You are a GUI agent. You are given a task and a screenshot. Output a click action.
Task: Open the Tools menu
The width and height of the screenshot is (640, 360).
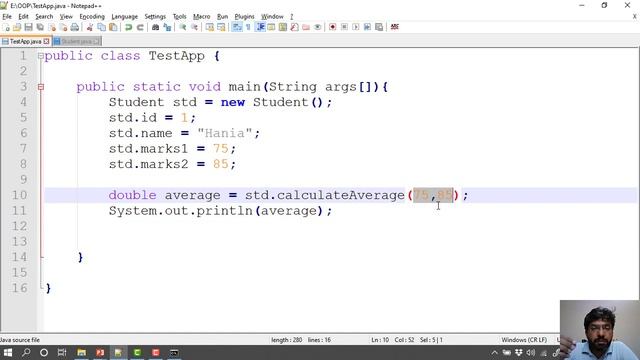pyautogui.click(x=180, y=17)
